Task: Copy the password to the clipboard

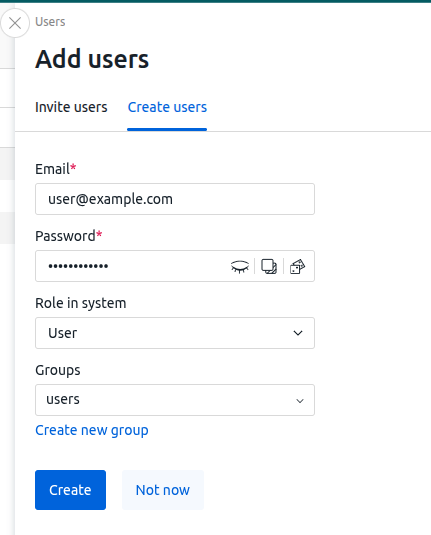Action: click(269, 266)
